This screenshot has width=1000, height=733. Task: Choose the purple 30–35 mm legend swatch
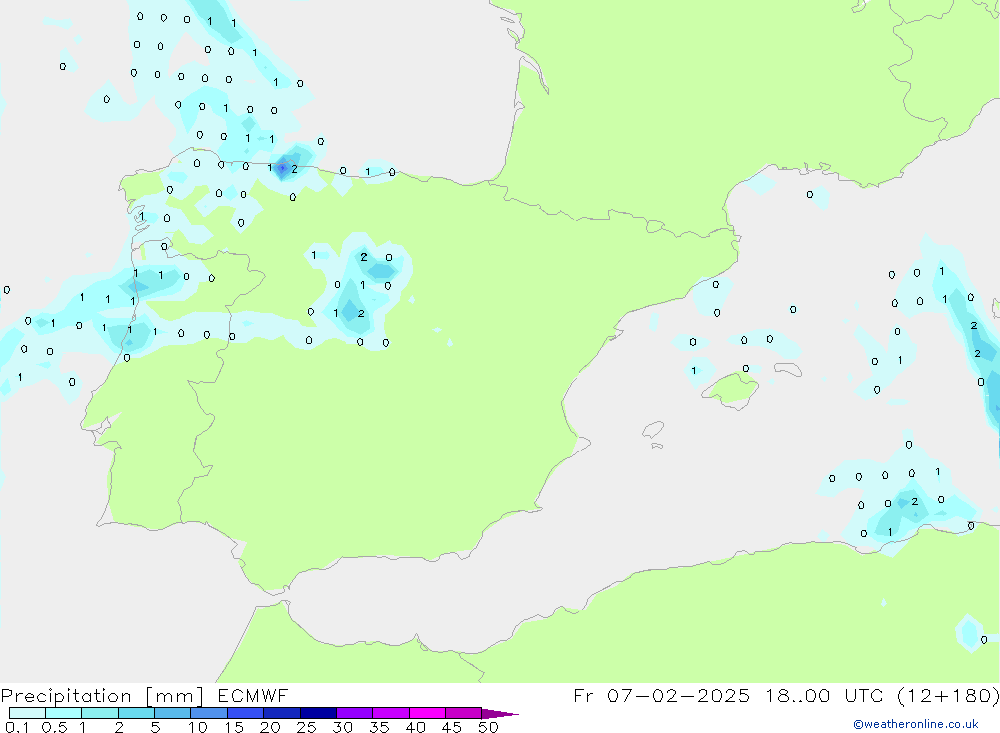tap(354, 714)
